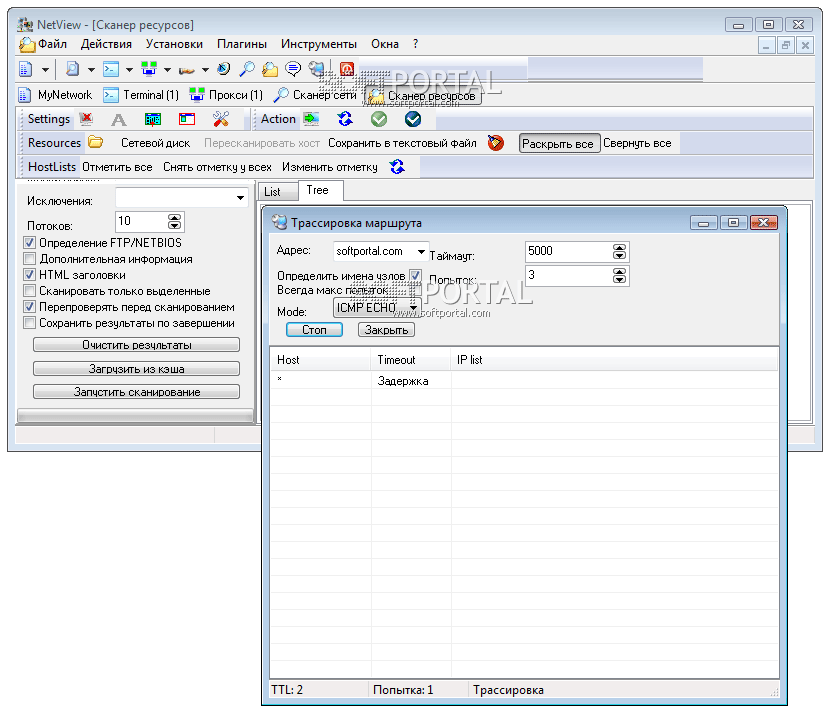The height and width of the screenshot is (714, 834).
Task: Open the Исключения dropdown
Action: click(x=240, y=198)
